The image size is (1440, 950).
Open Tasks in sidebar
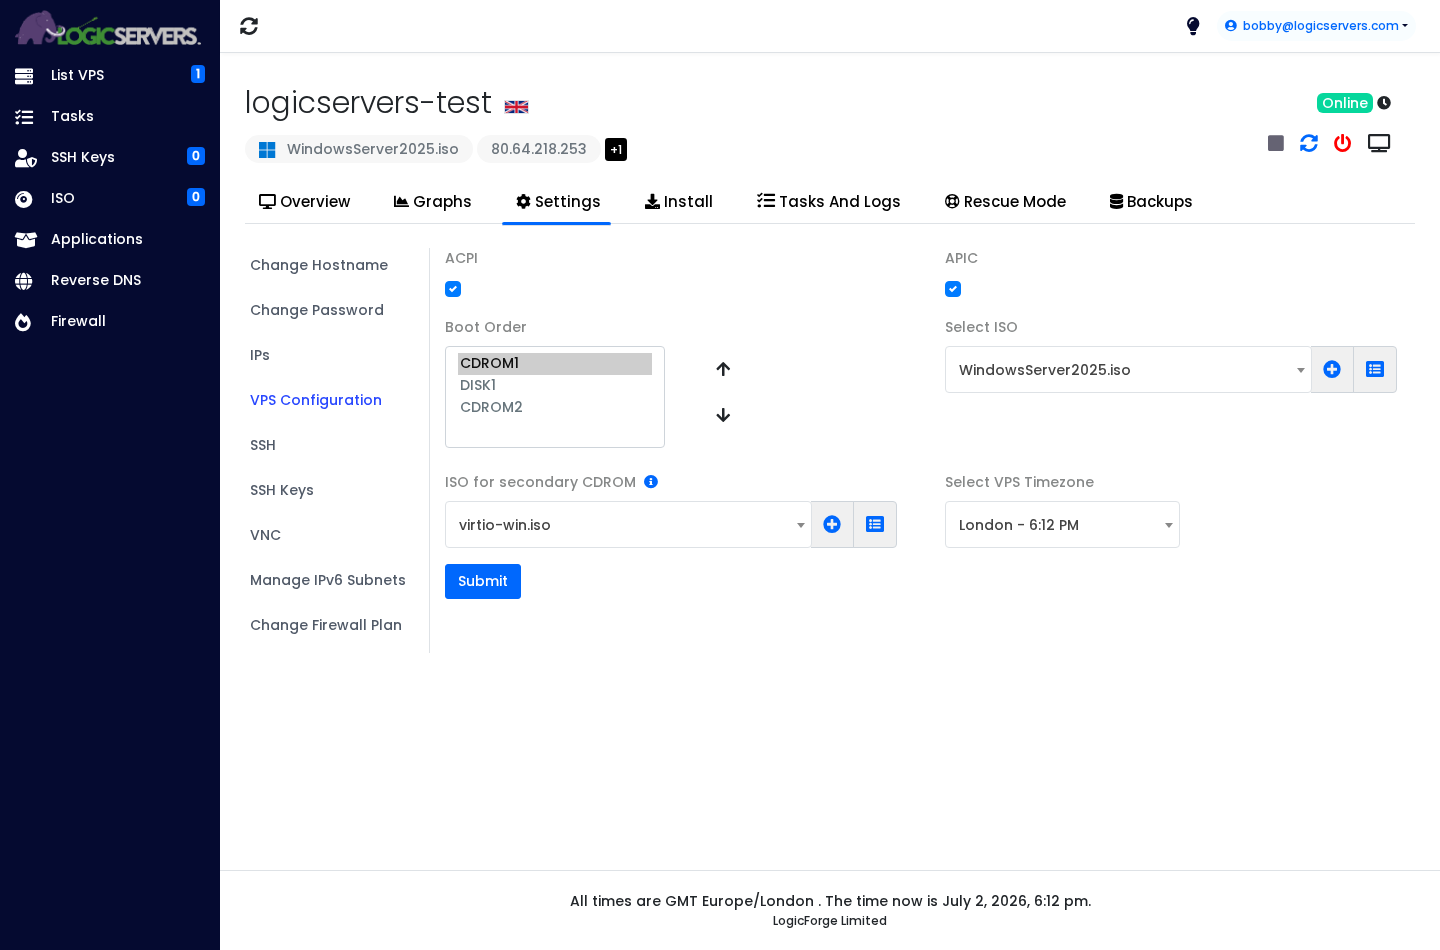pos(110,116)
